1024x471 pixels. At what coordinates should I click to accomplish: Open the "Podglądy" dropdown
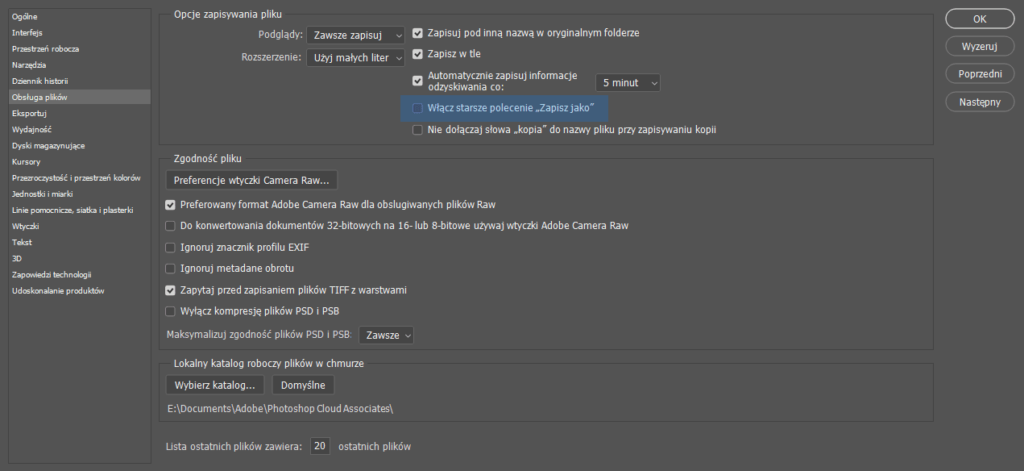tap(355, 35)
